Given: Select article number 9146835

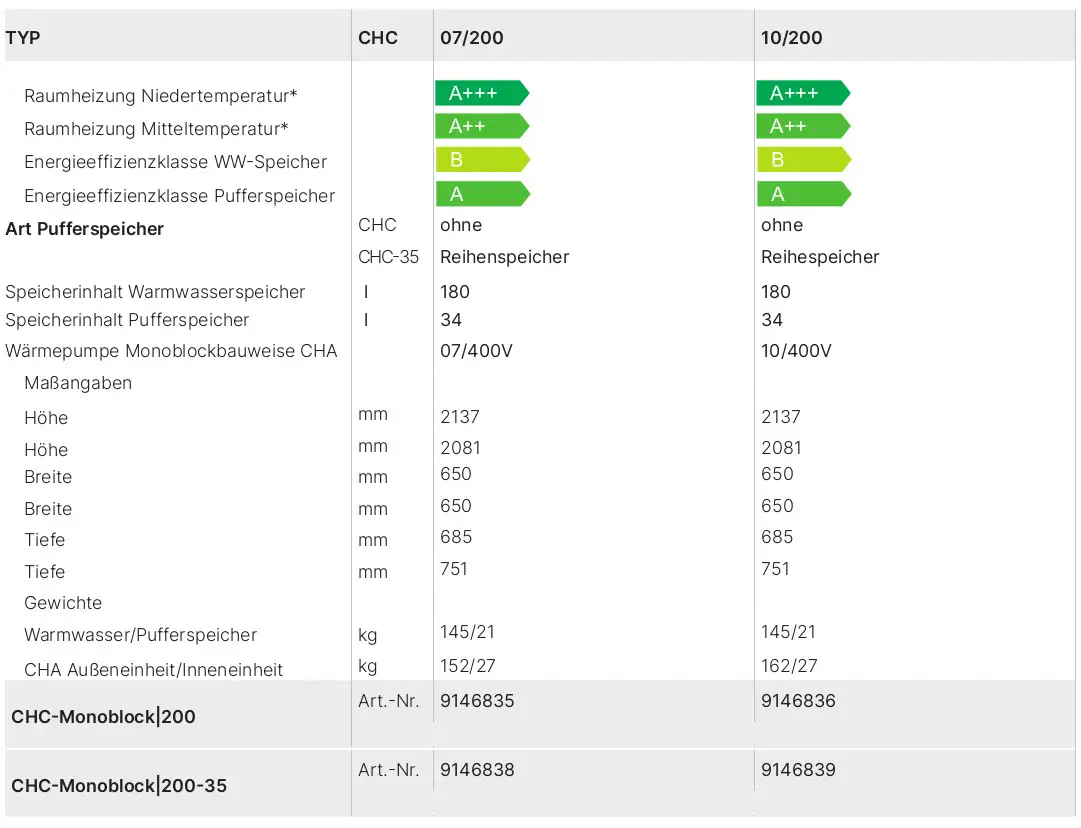Looking at the screenshot, I should (477, 700).
